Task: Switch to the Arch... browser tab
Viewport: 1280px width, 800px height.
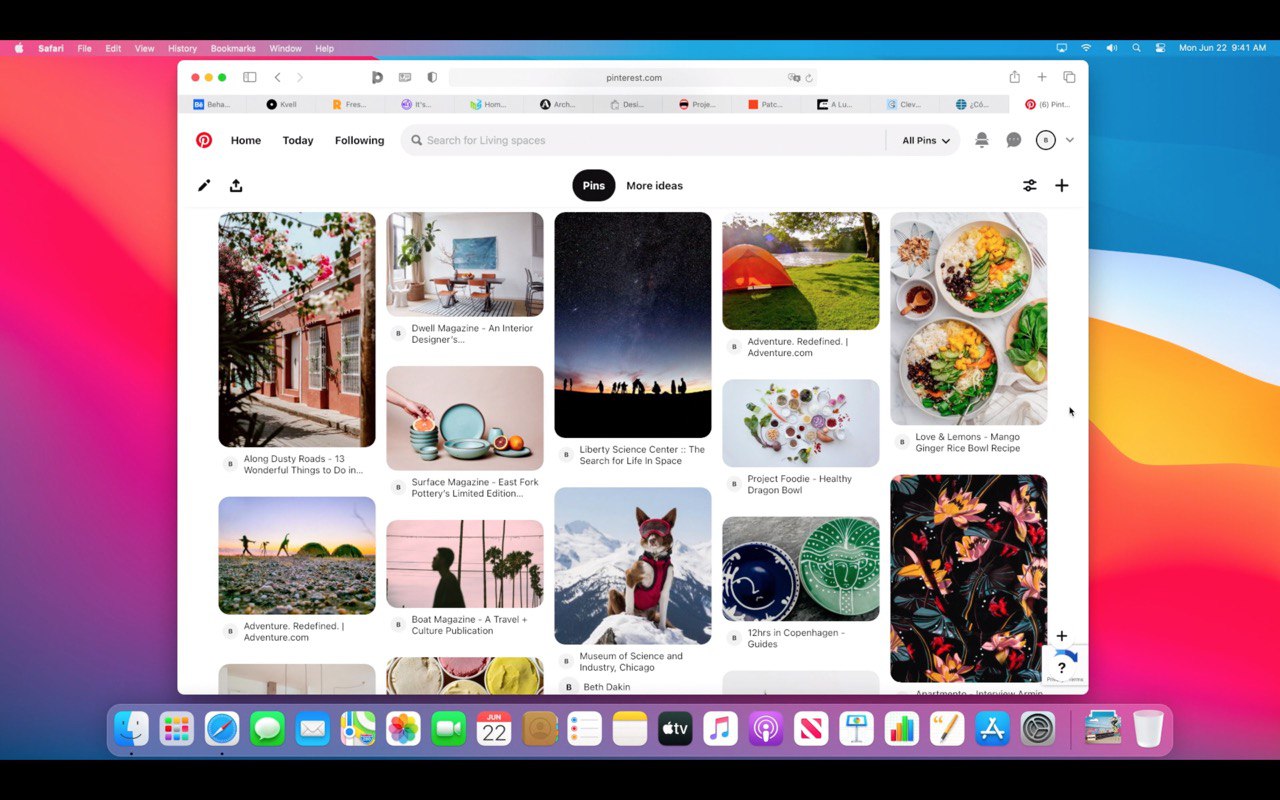Action: (x=557, y=104)
